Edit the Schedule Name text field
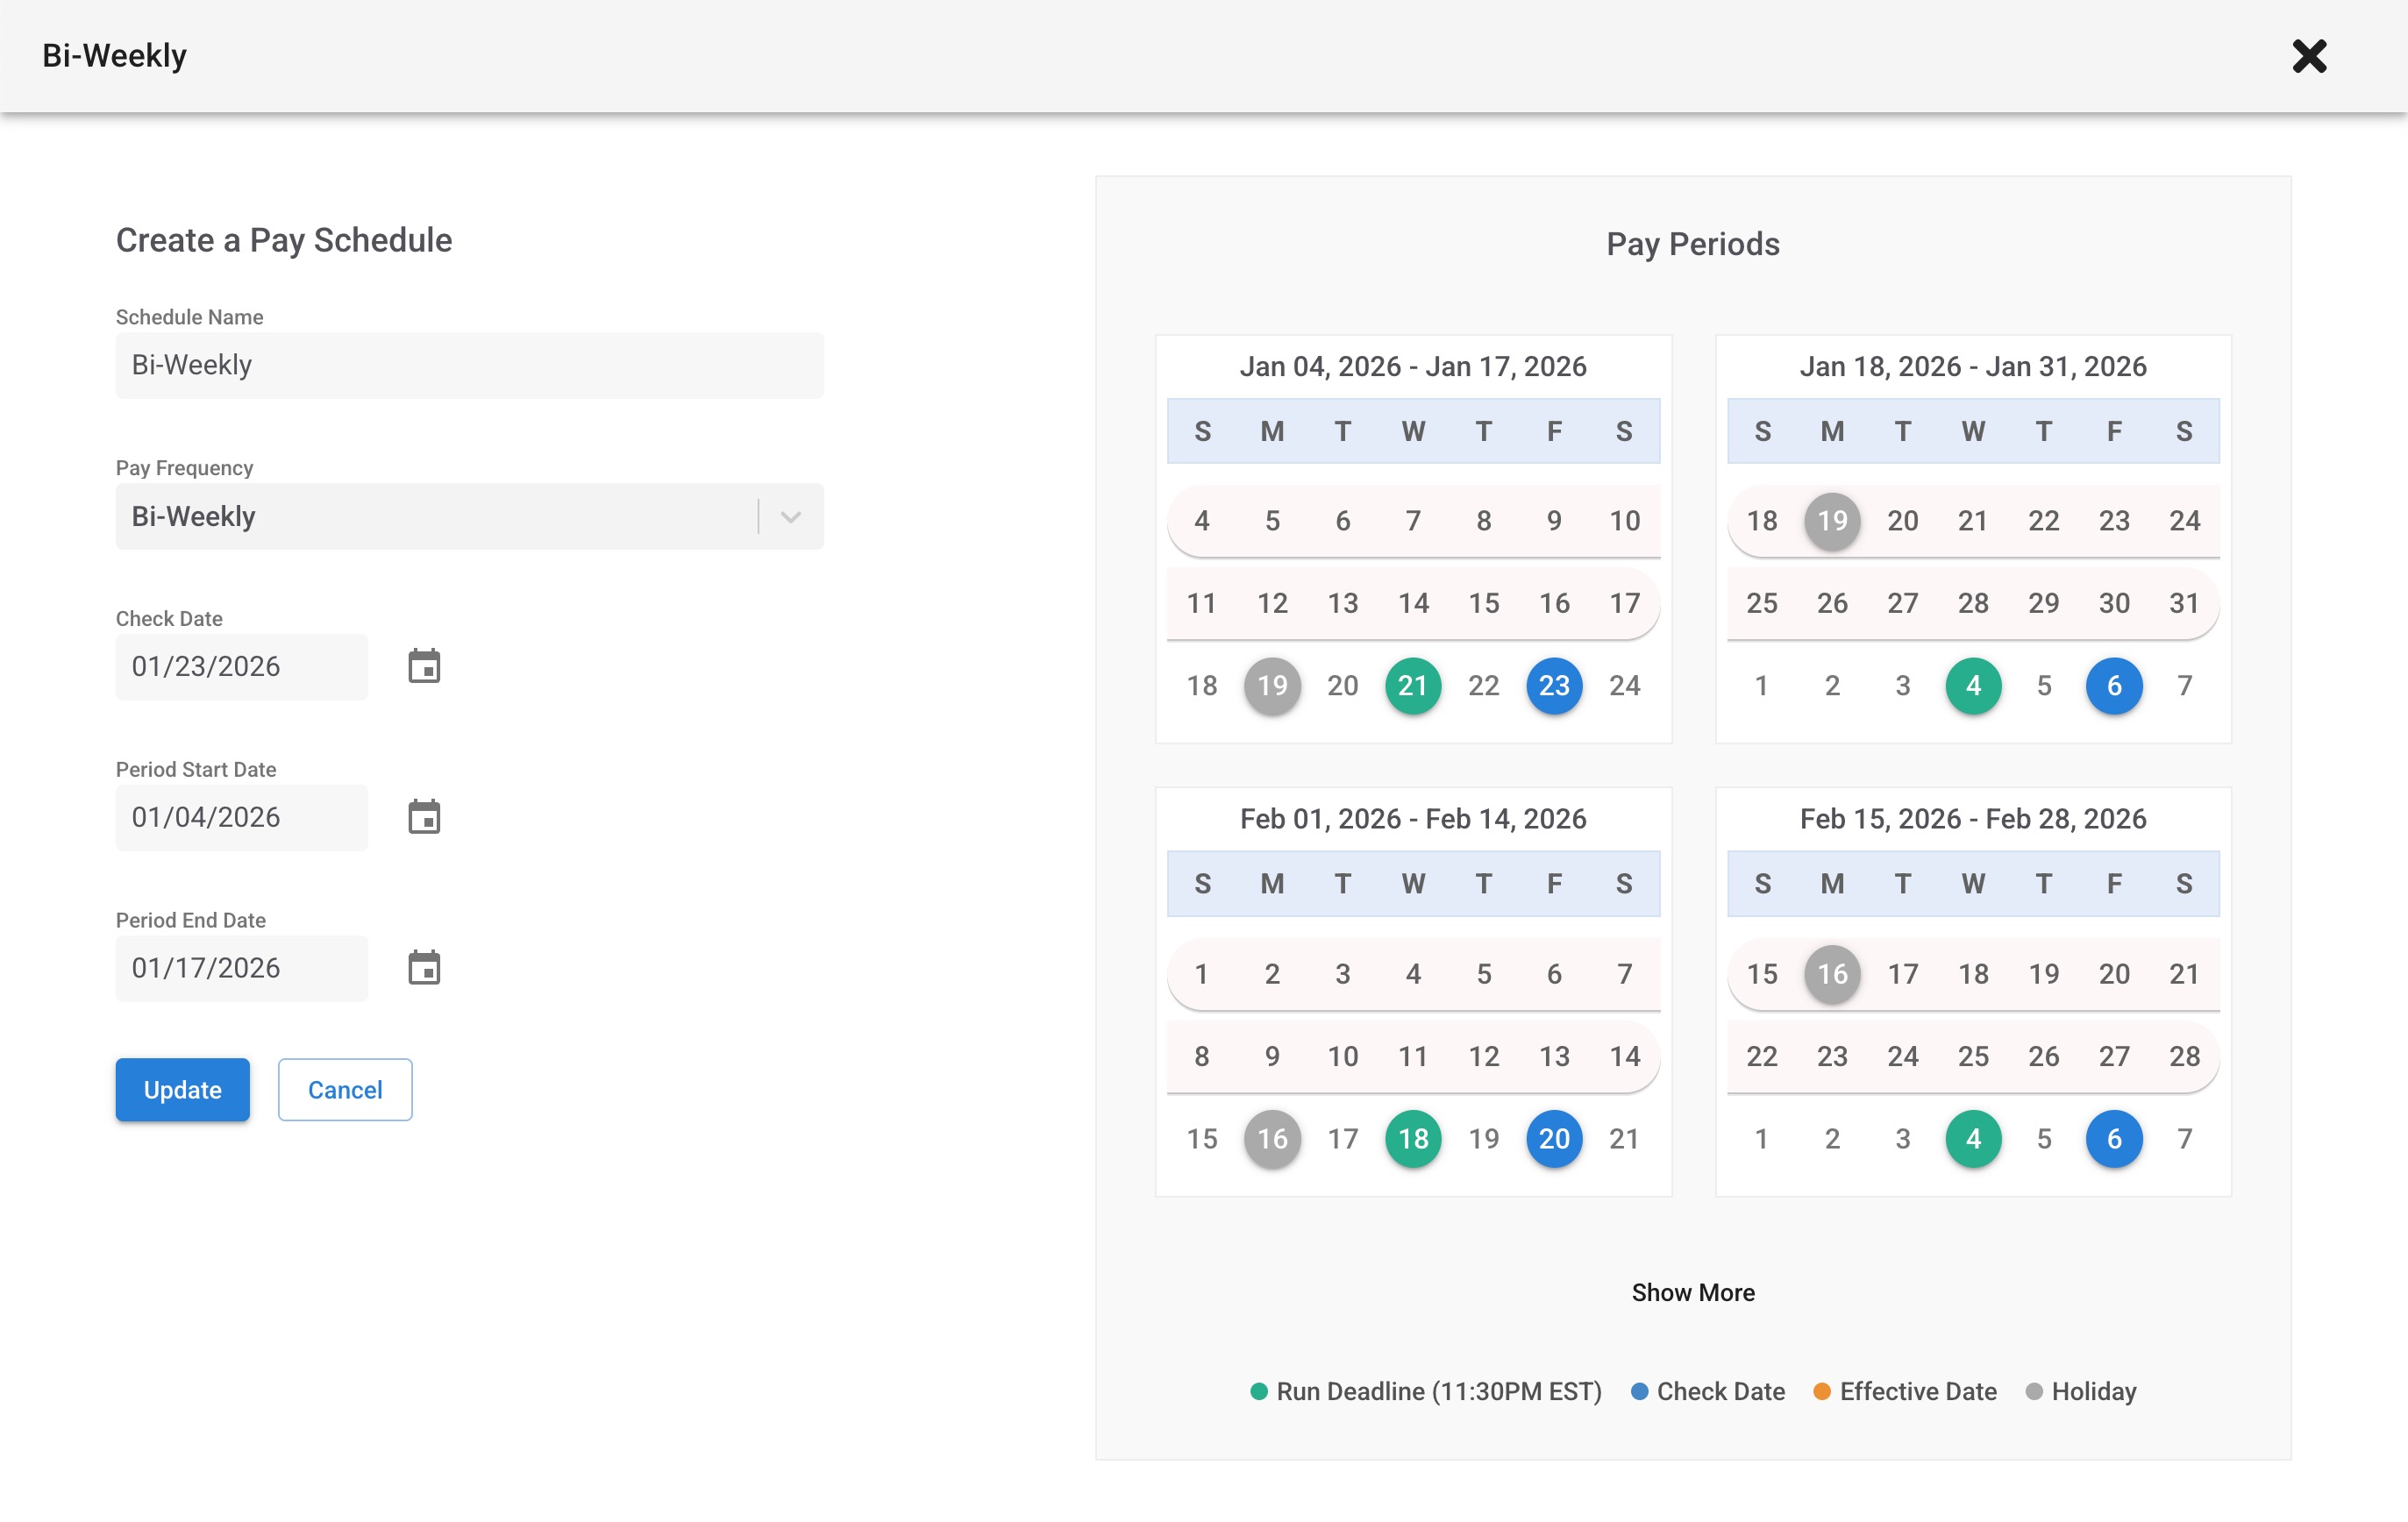The height and width of the screenshot is (1522, 2408). 469,366
